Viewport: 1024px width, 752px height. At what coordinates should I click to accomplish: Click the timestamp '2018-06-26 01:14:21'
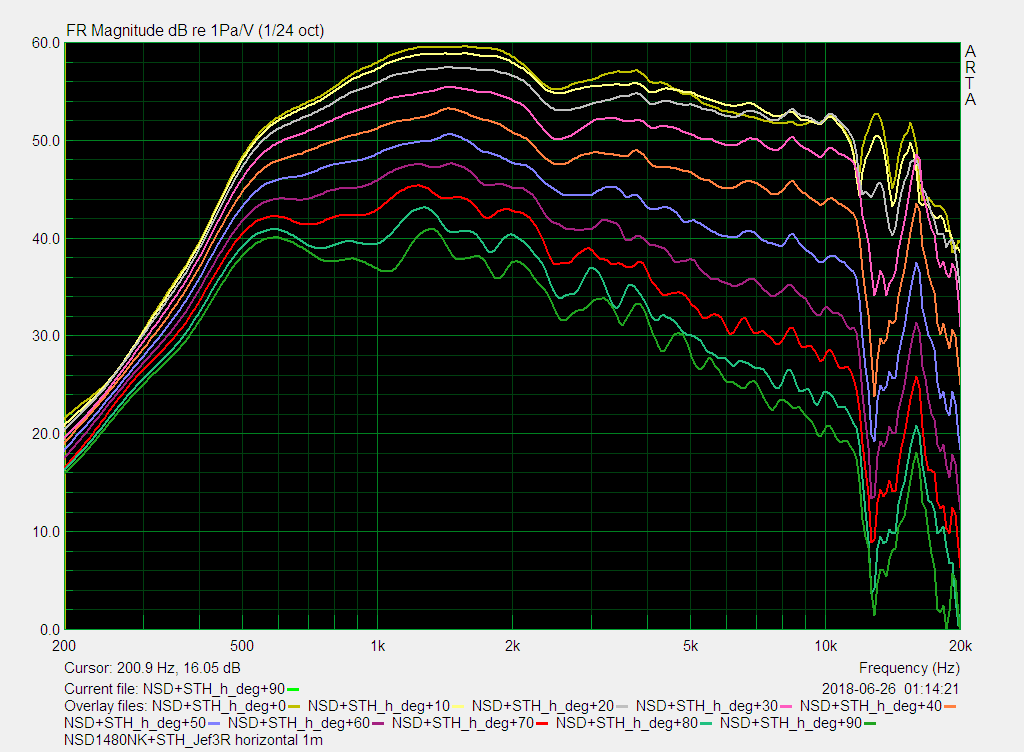(x=890, y=689)
